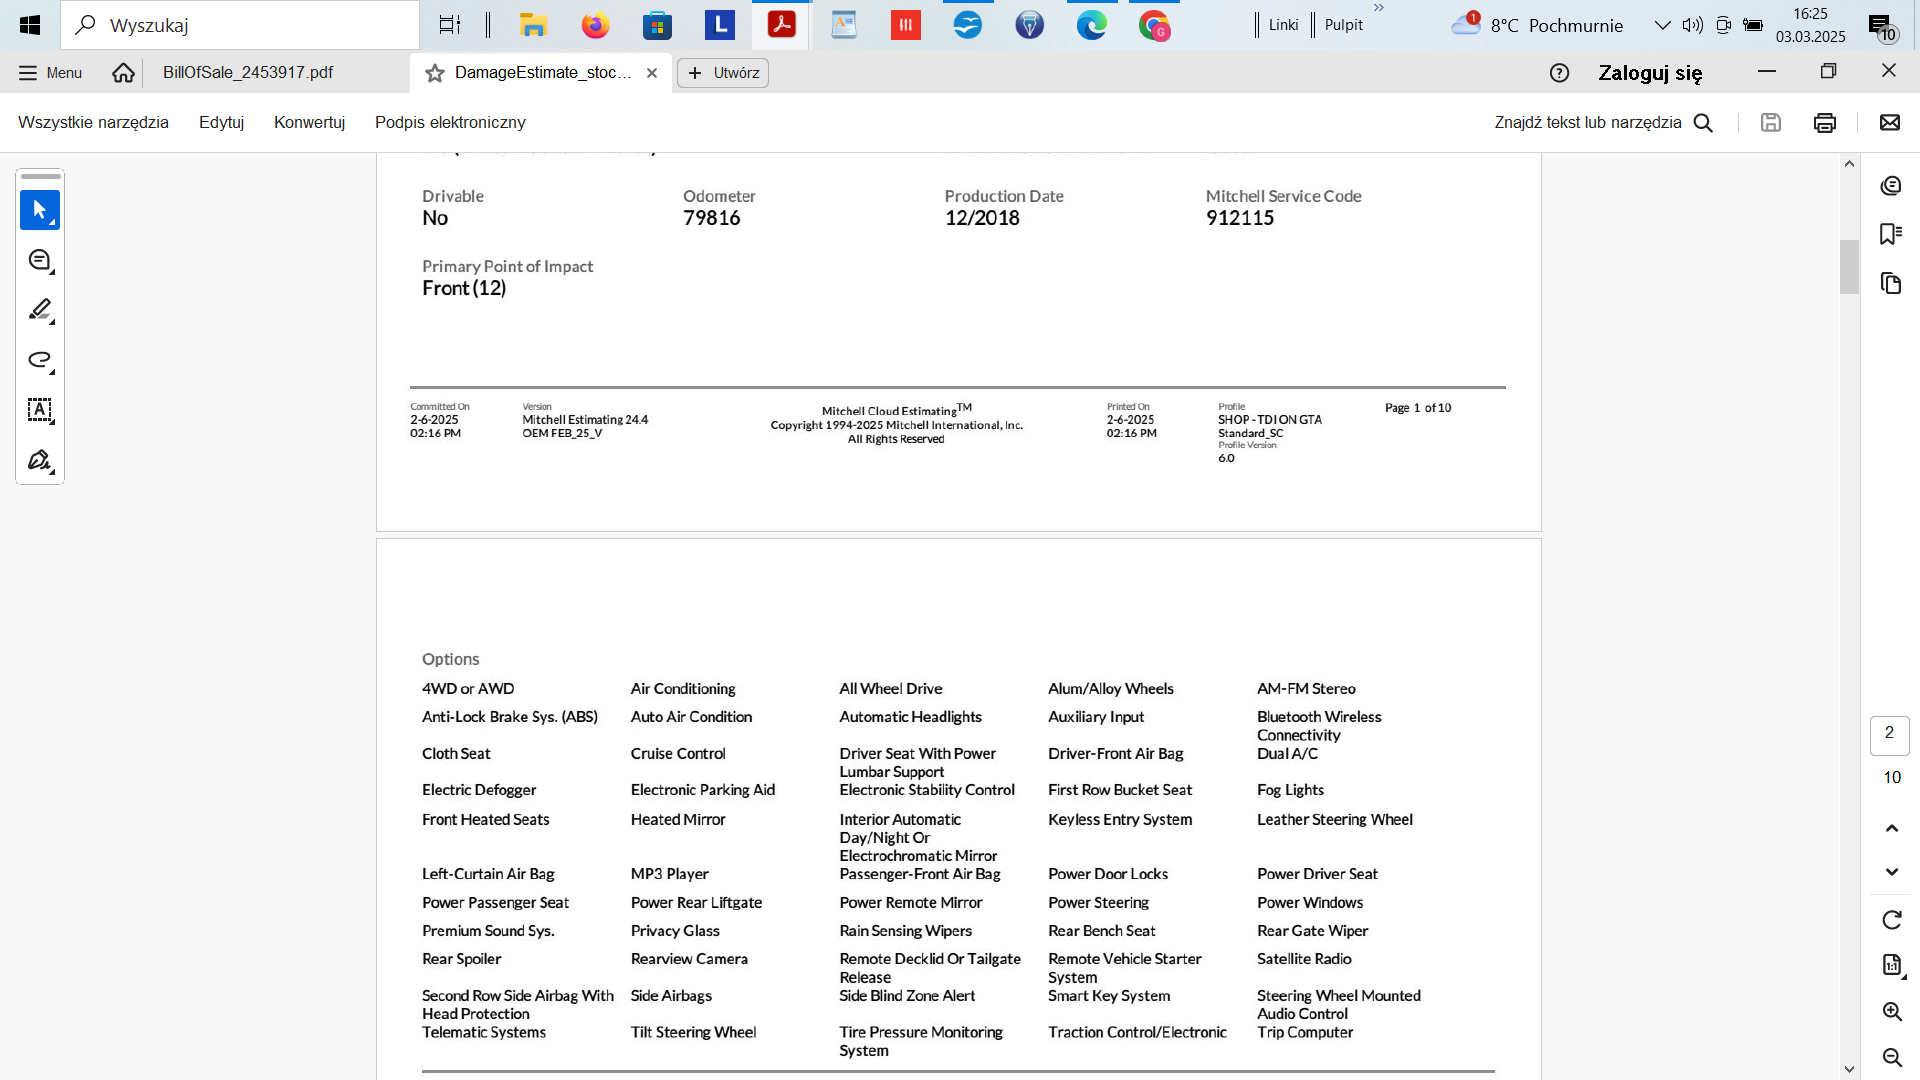Open the Pulpit toolbar on taskbar
This screenshot has height=1080, width=1920.
pyautogui.click(x=1343, y=25)
